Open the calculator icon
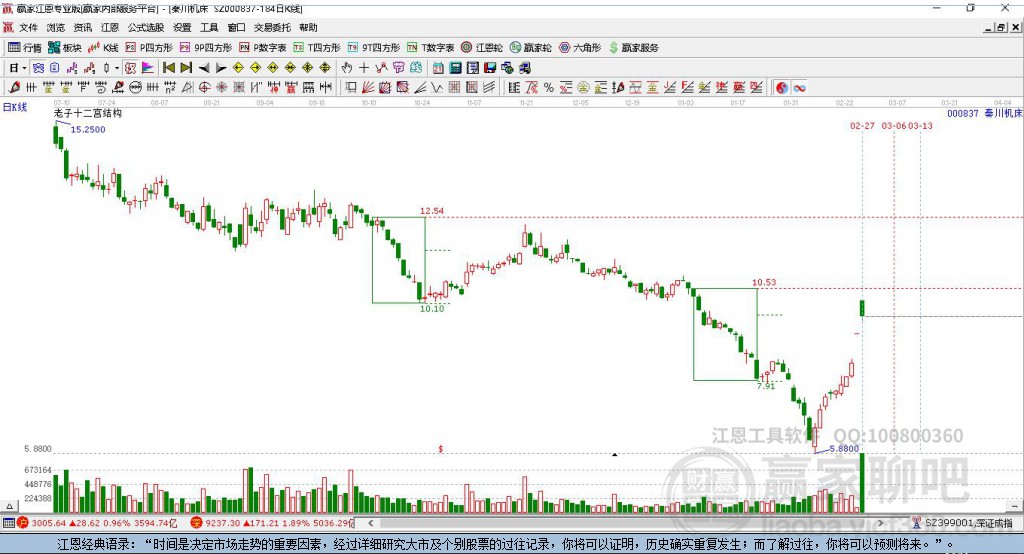Screen dimensions: 1024x554 click(455, 68)
